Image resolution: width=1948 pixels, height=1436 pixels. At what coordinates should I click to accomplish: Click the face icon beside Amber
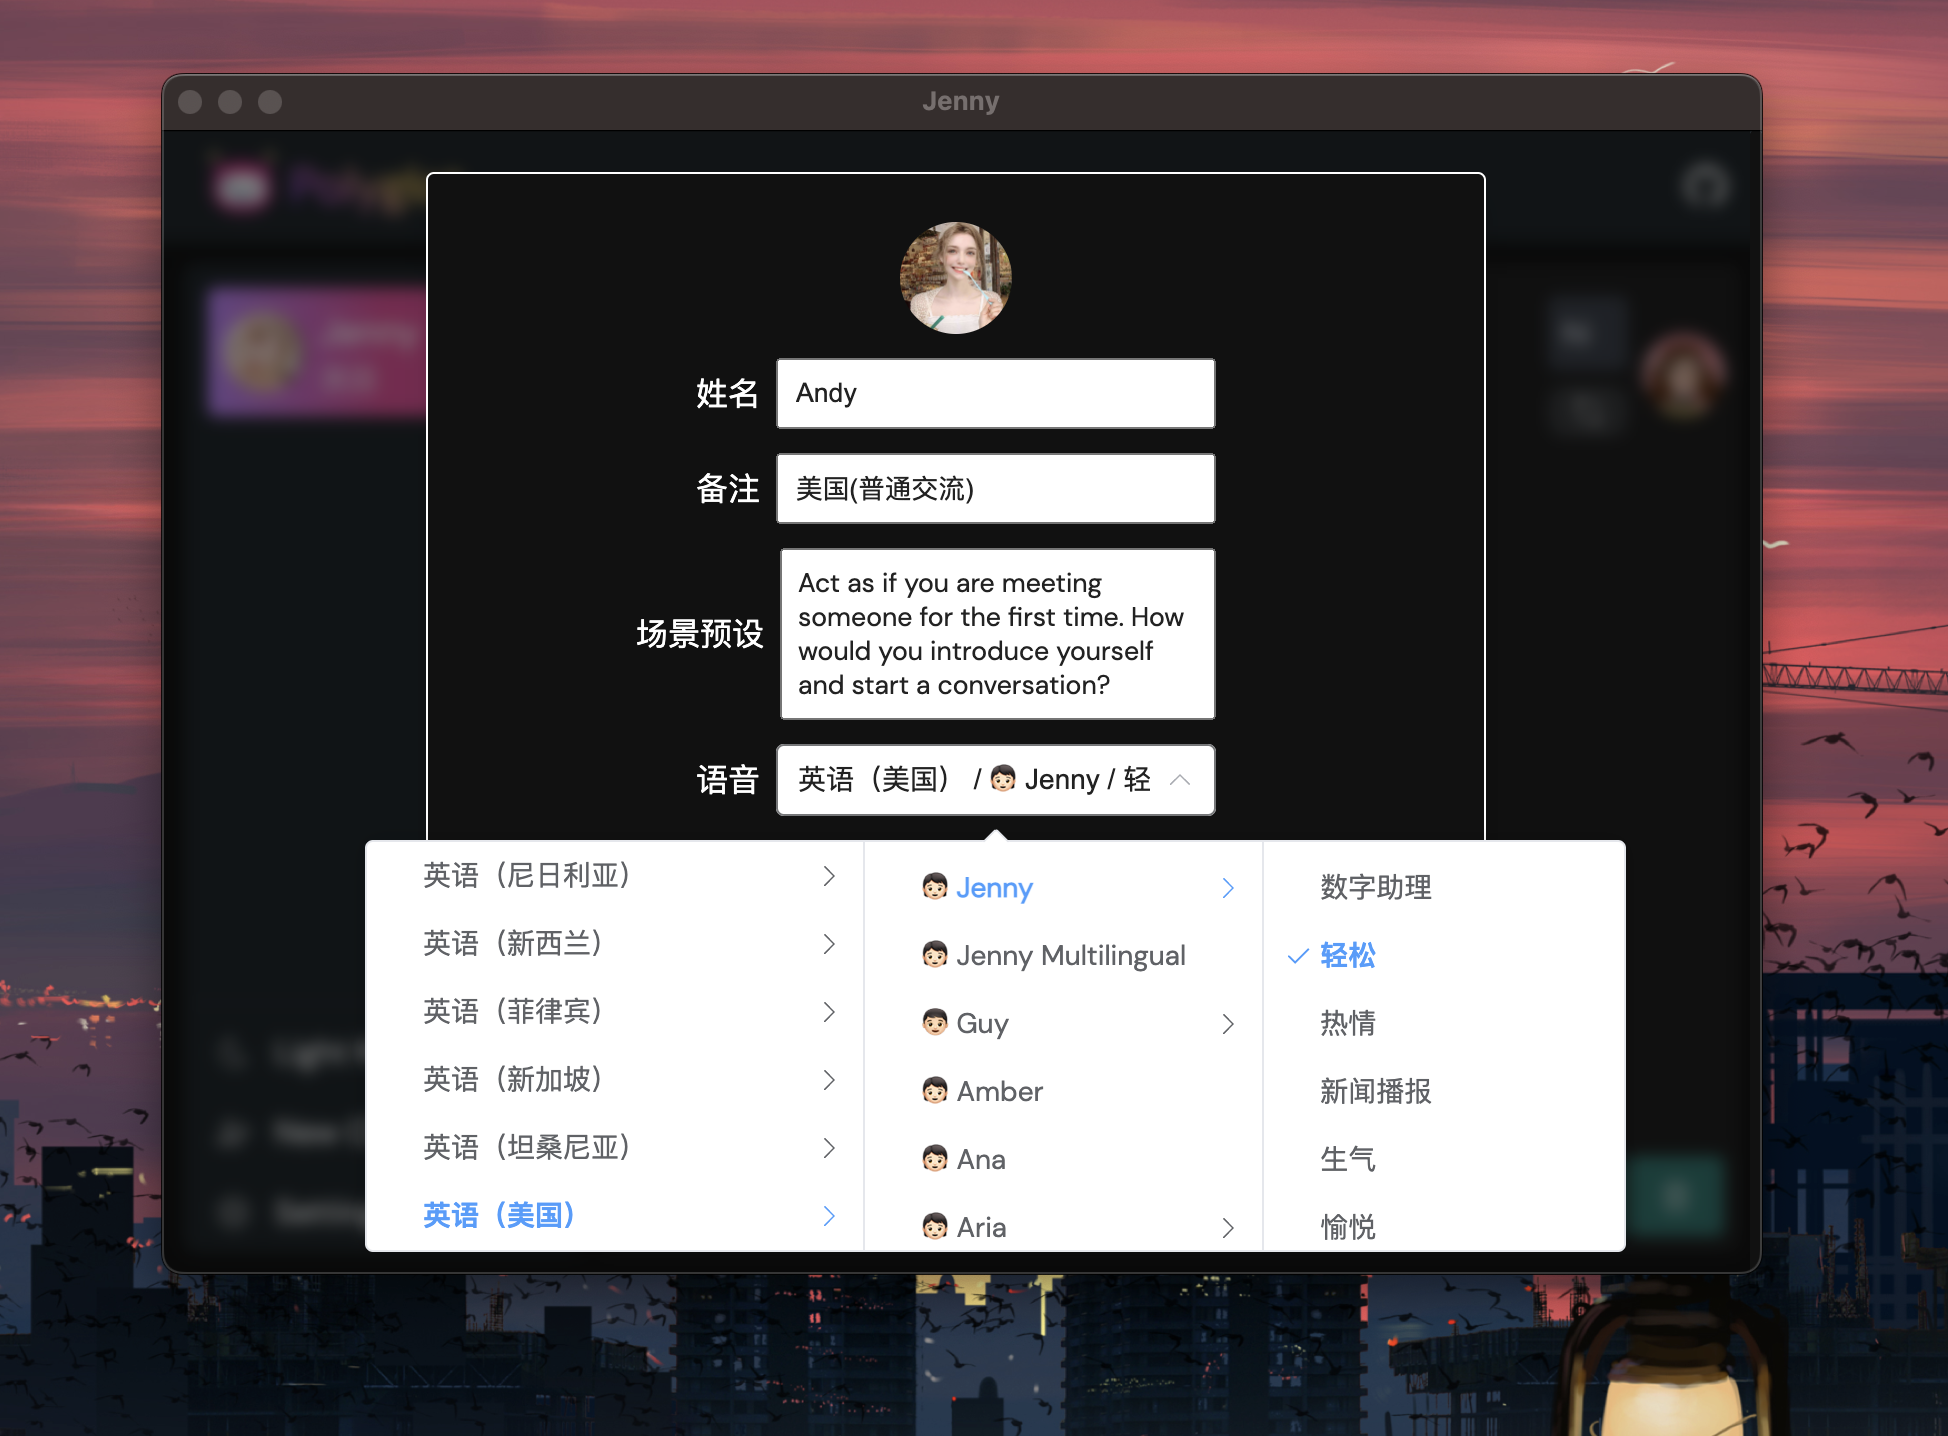(x=934, y=1091)
